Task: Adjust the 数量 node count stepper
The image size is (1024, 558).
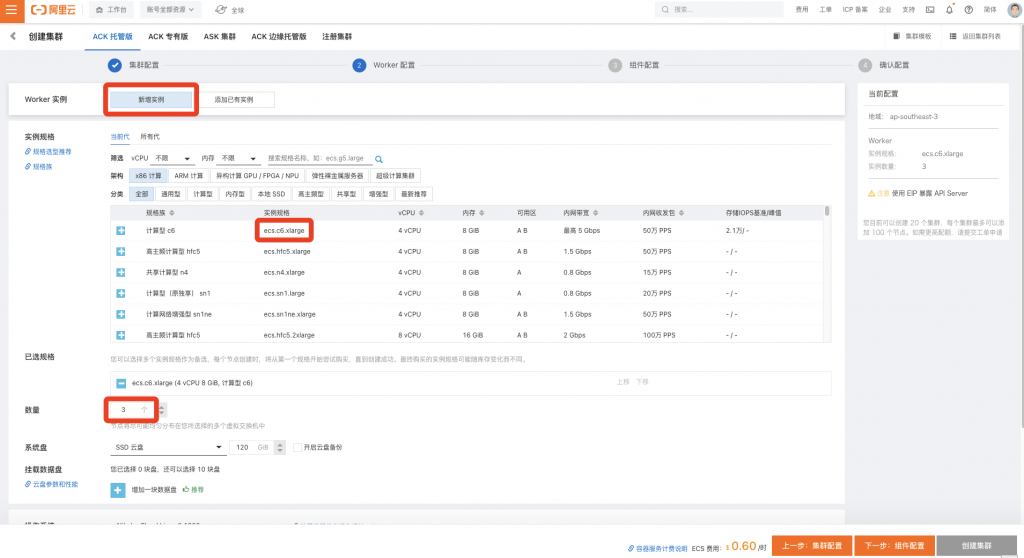Action: (x=162, y=410)
